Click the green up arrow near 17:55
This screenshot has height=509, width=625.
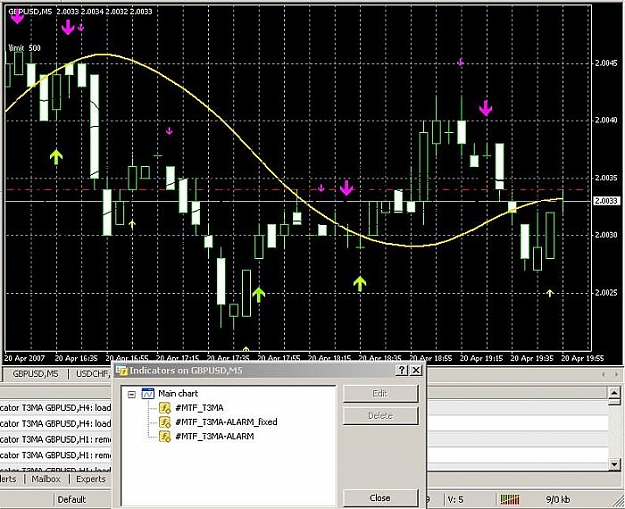coord(258,295)
